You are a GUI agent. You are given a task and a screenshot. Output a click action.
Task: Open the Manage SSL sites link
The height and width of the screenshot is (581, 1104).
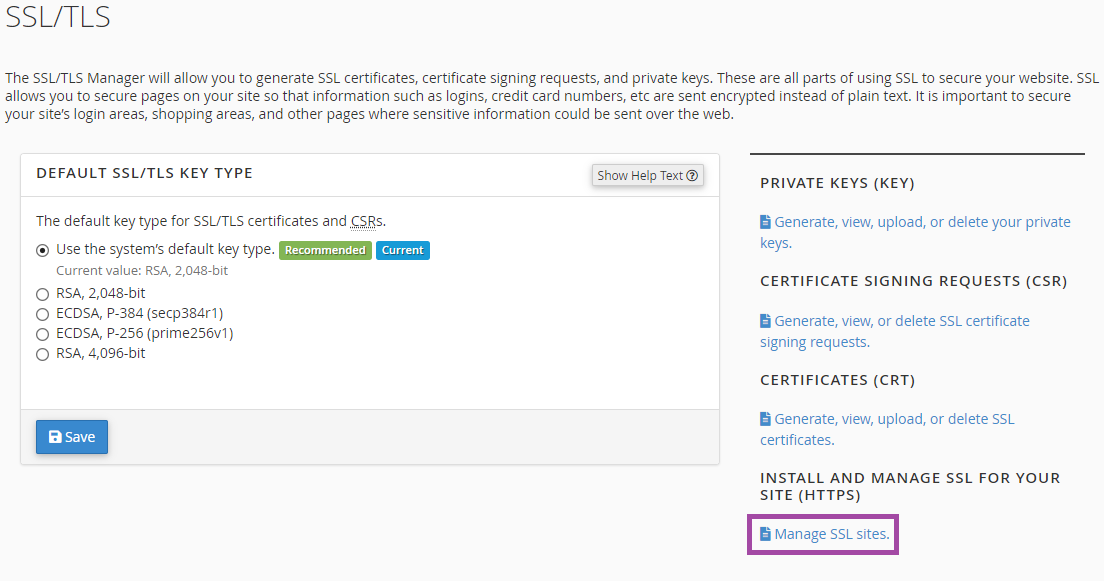point(824,534)
